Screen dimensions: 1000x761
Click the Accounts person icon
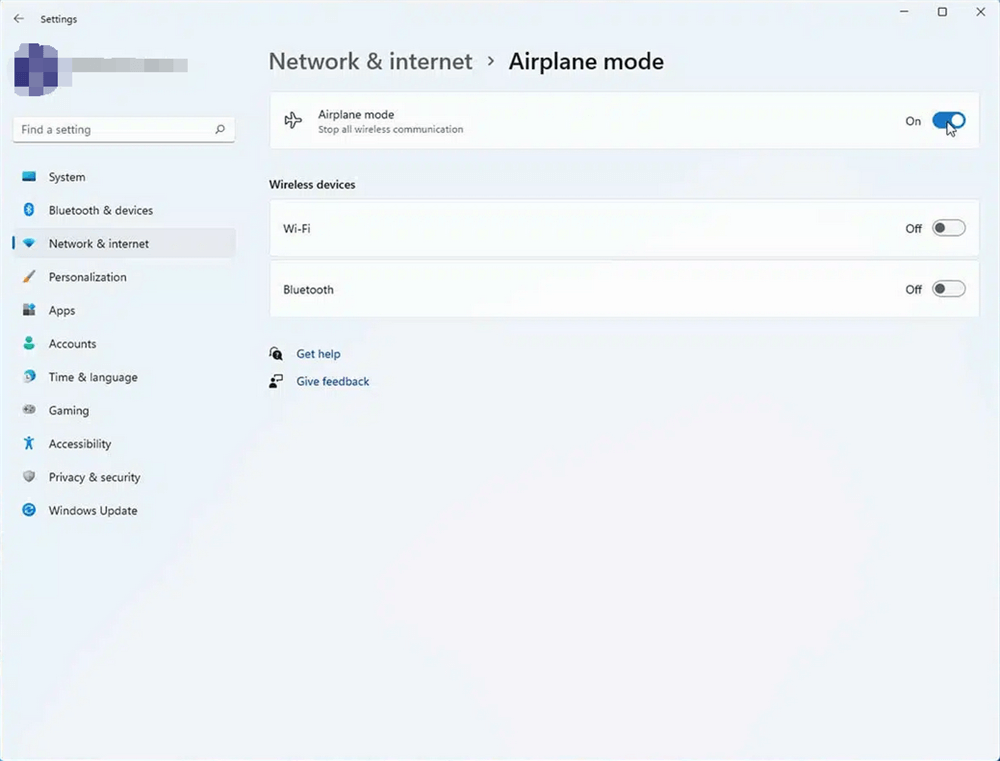click(x=29, y=344)
